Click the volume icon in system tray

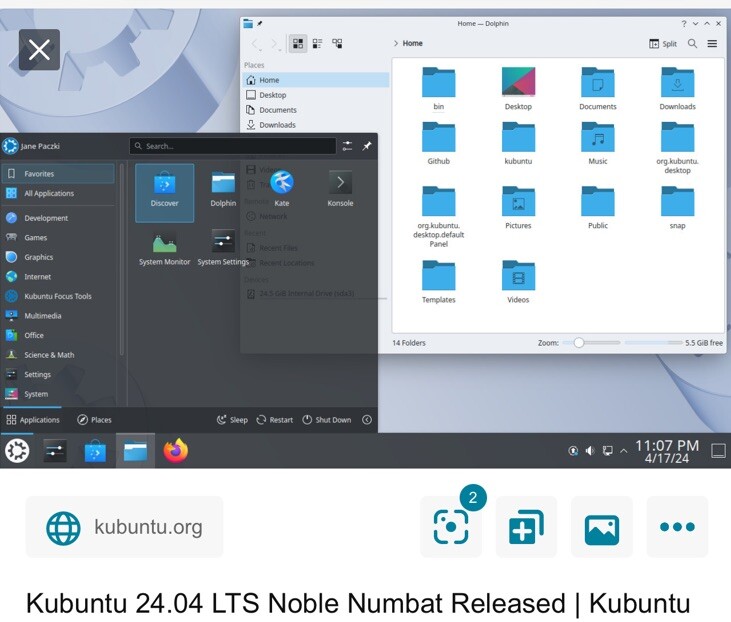click(590, 451)
